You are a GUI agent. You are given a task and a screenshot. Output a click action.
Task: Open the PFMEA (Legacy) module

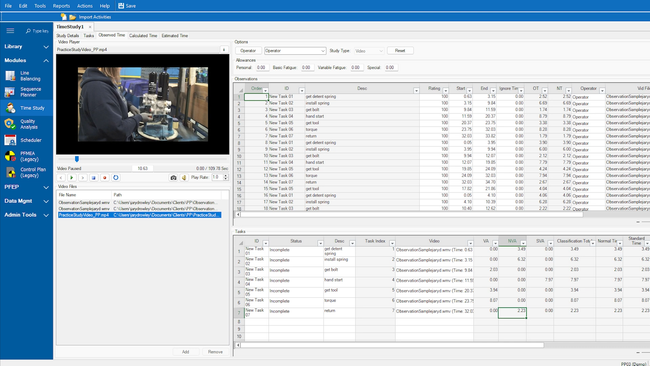27,156
